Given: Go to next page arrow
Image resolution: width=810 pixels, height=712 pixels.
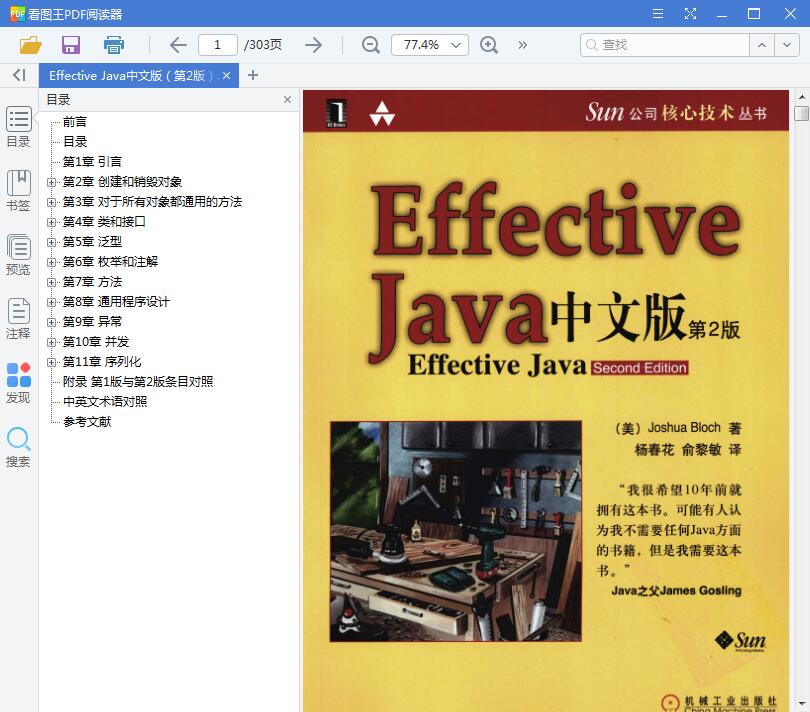Looking at the screenshot, I should pos(313,45).
